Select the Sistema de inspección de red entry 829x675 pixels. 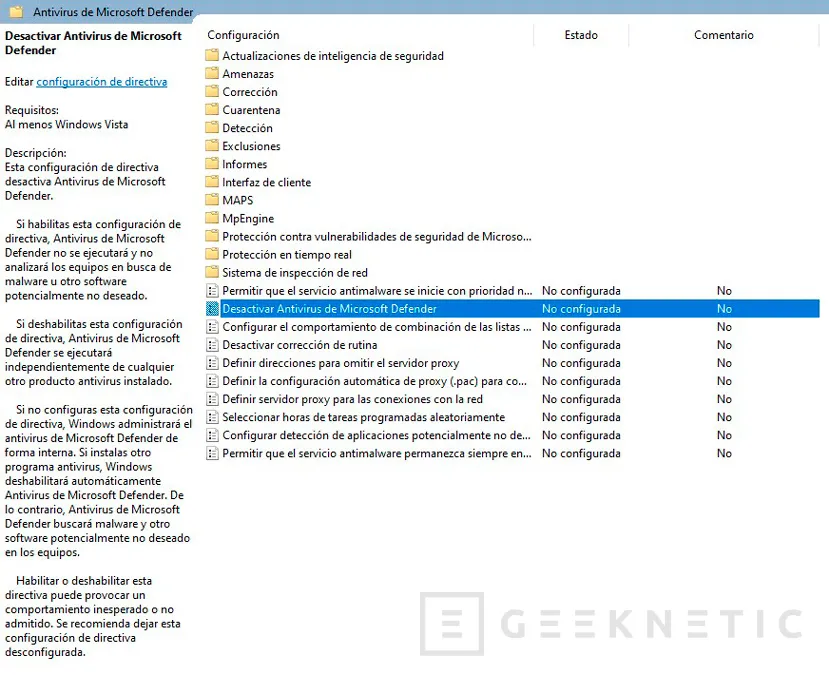click(x=294, y=272)
